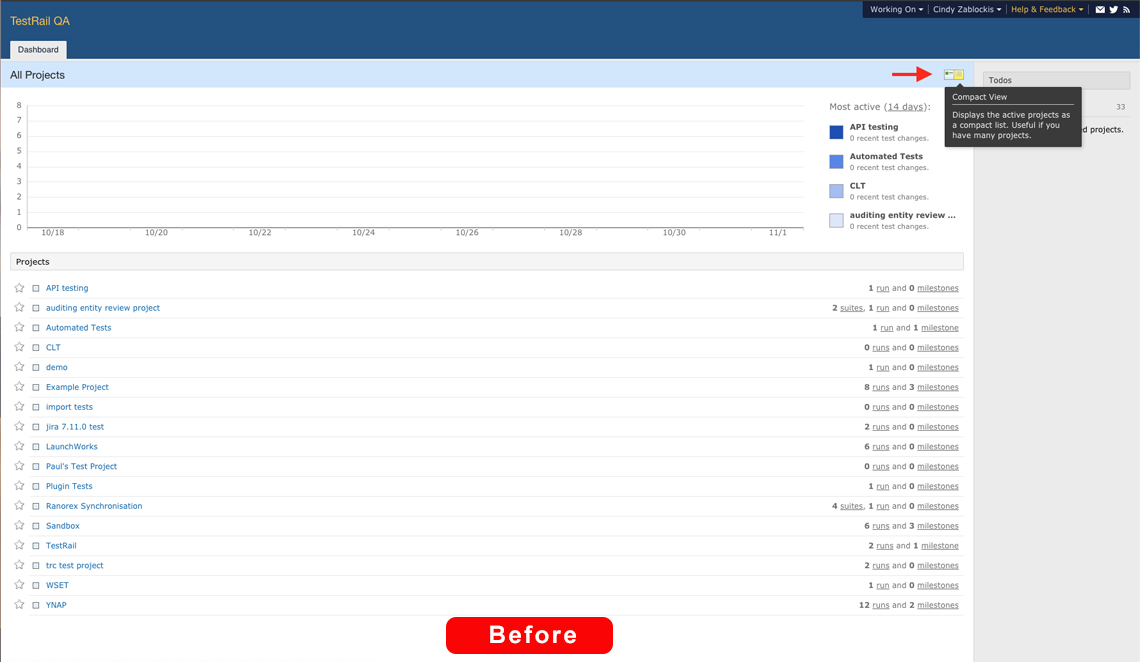Open the Working On dropdown

pyautogui.click(x=895, y=10)
